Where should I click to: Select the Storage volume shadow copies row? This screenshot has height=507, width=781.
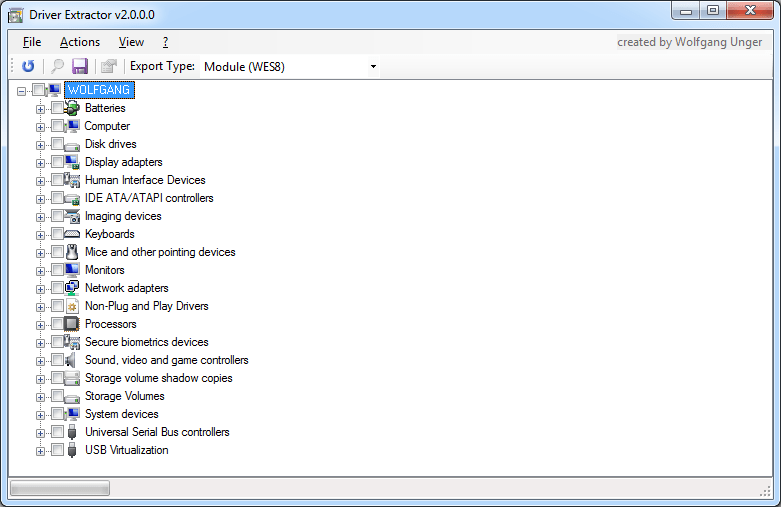158,378
